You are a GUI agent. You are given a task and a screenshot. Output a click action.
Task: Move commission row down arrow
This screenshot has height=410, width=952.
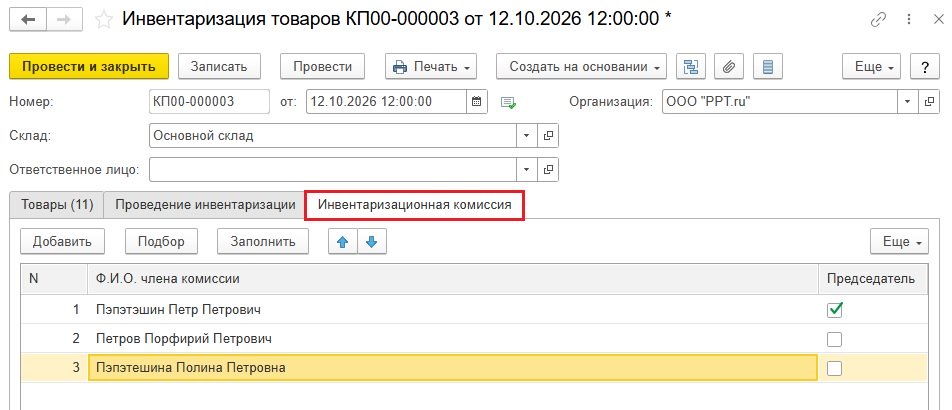click(x=372, y=241)
